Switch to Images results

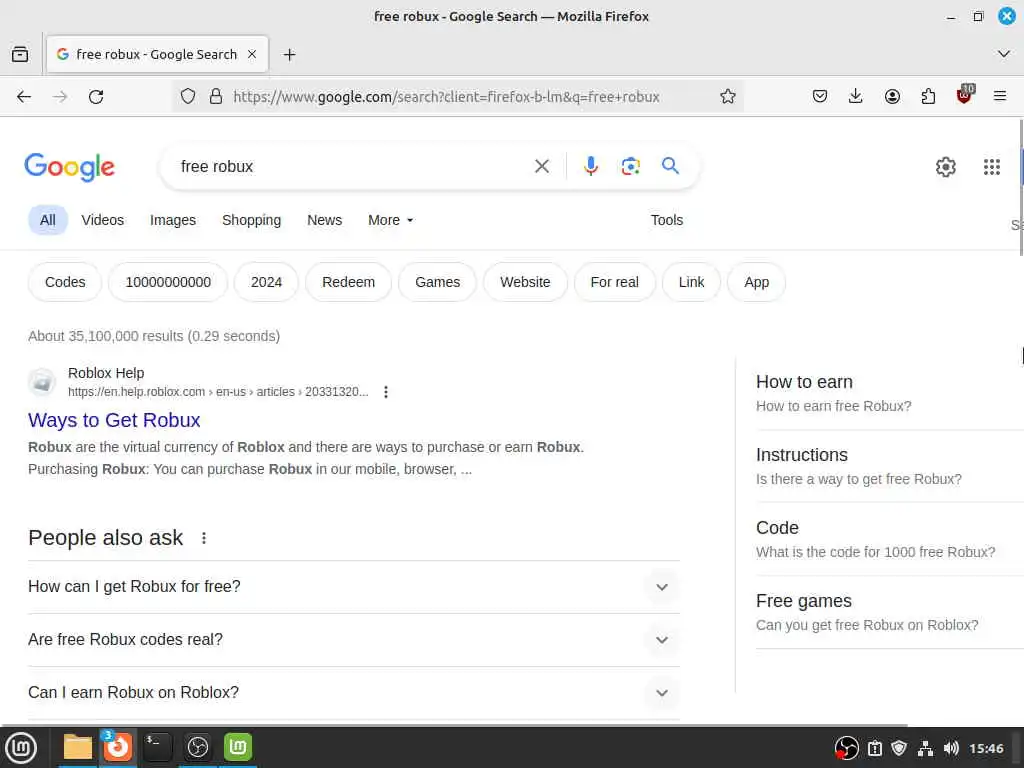172,220
